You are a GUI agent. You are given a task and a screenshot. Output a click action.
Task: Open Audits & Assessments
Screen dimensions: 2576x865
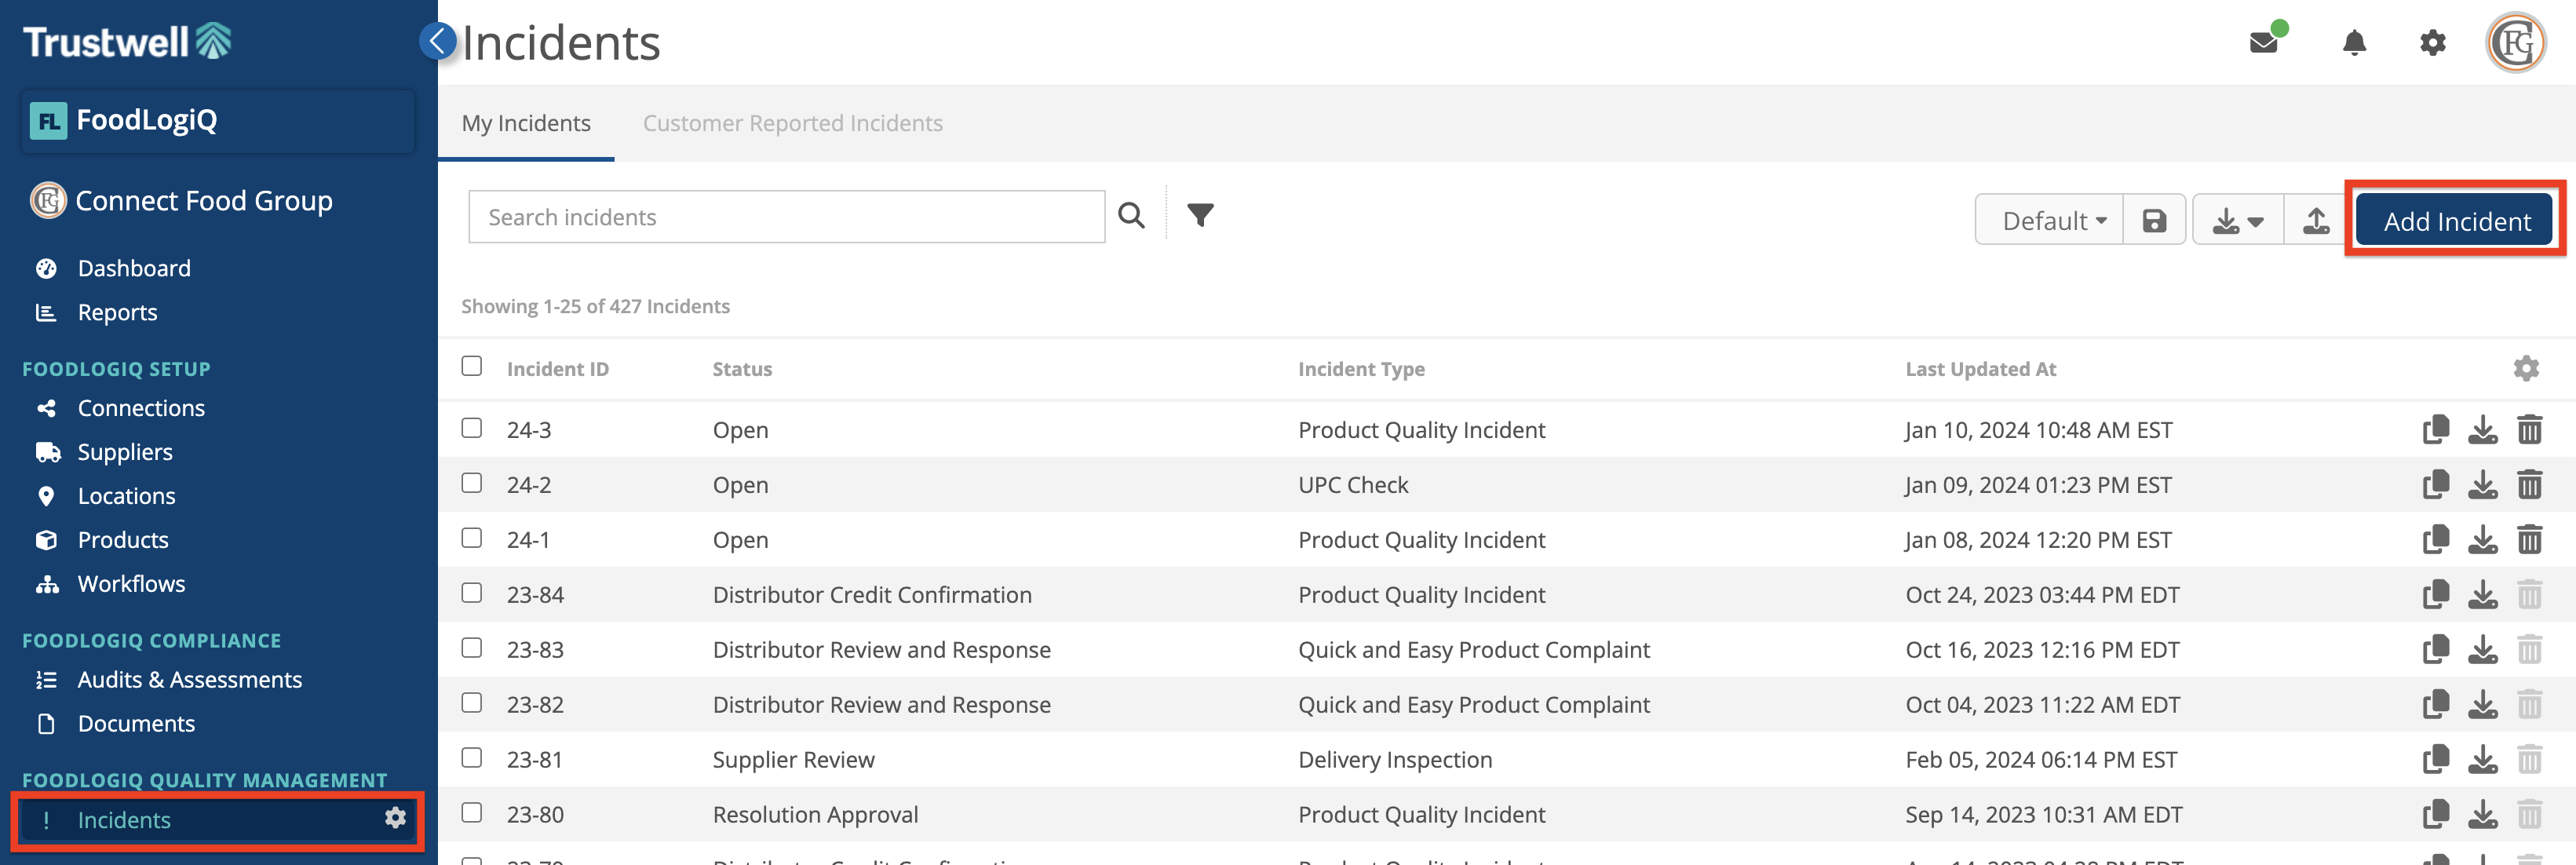(x=190, y=680)
